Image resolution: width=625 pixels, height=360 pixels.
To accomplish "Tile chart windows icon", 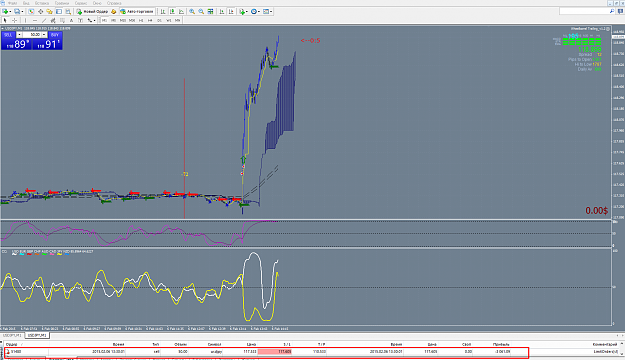I will 210,12.
